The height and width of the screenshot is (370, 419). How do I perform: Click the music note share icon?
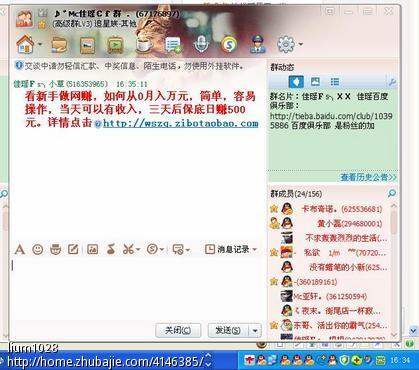pos(111,249)
